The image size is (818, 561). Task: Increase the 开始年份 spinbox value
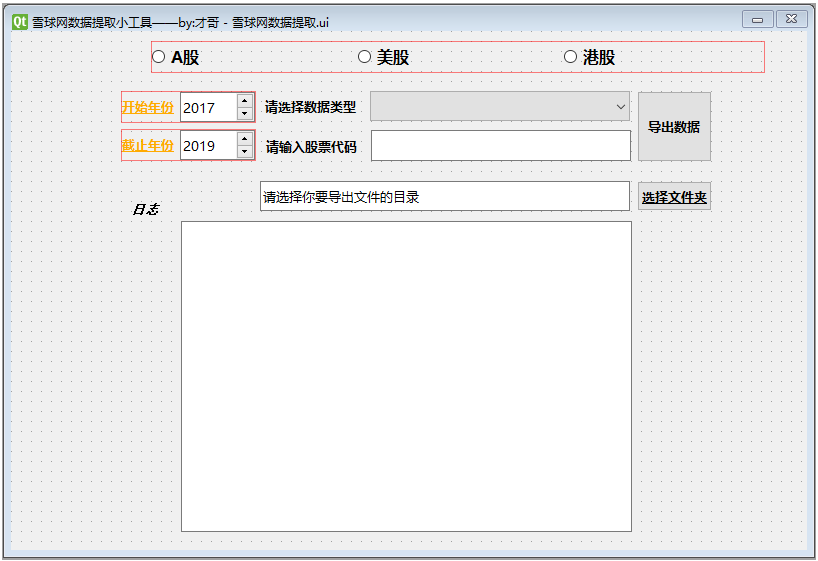click(x=245, y=101)
